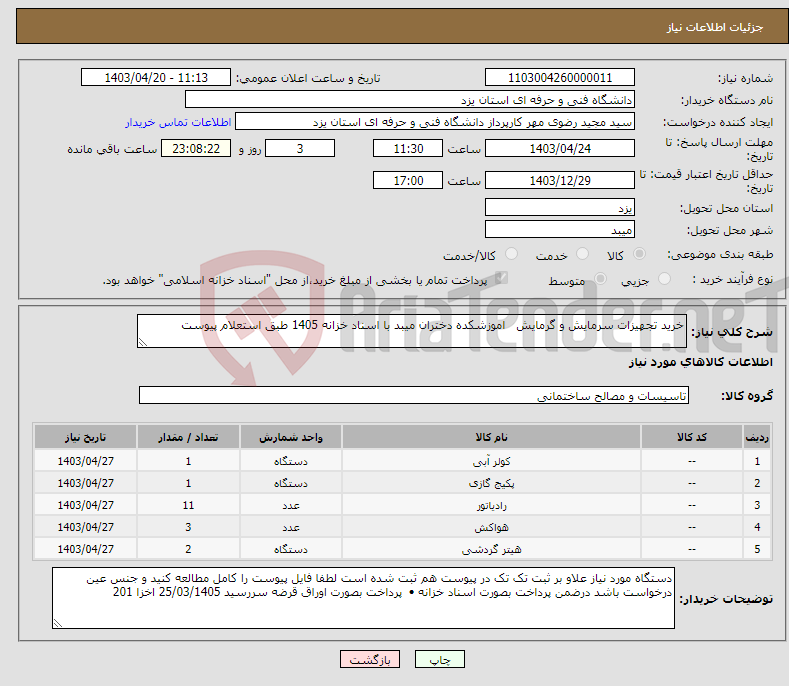Click the goods group field تاسیسات و مصالح ساختمانی
The height and width of the screenshot is (686, 789).
[x=414, y=396]
